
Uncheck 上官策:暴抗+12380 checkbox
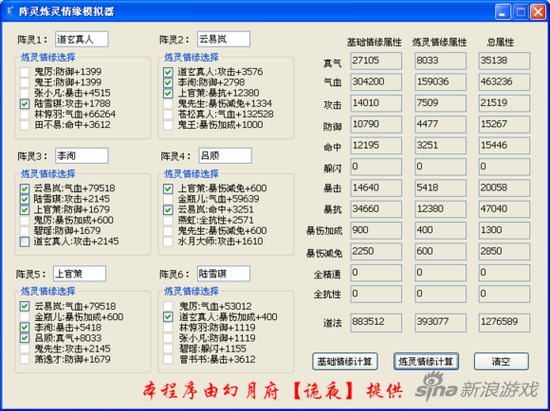(x=168, y=93)
